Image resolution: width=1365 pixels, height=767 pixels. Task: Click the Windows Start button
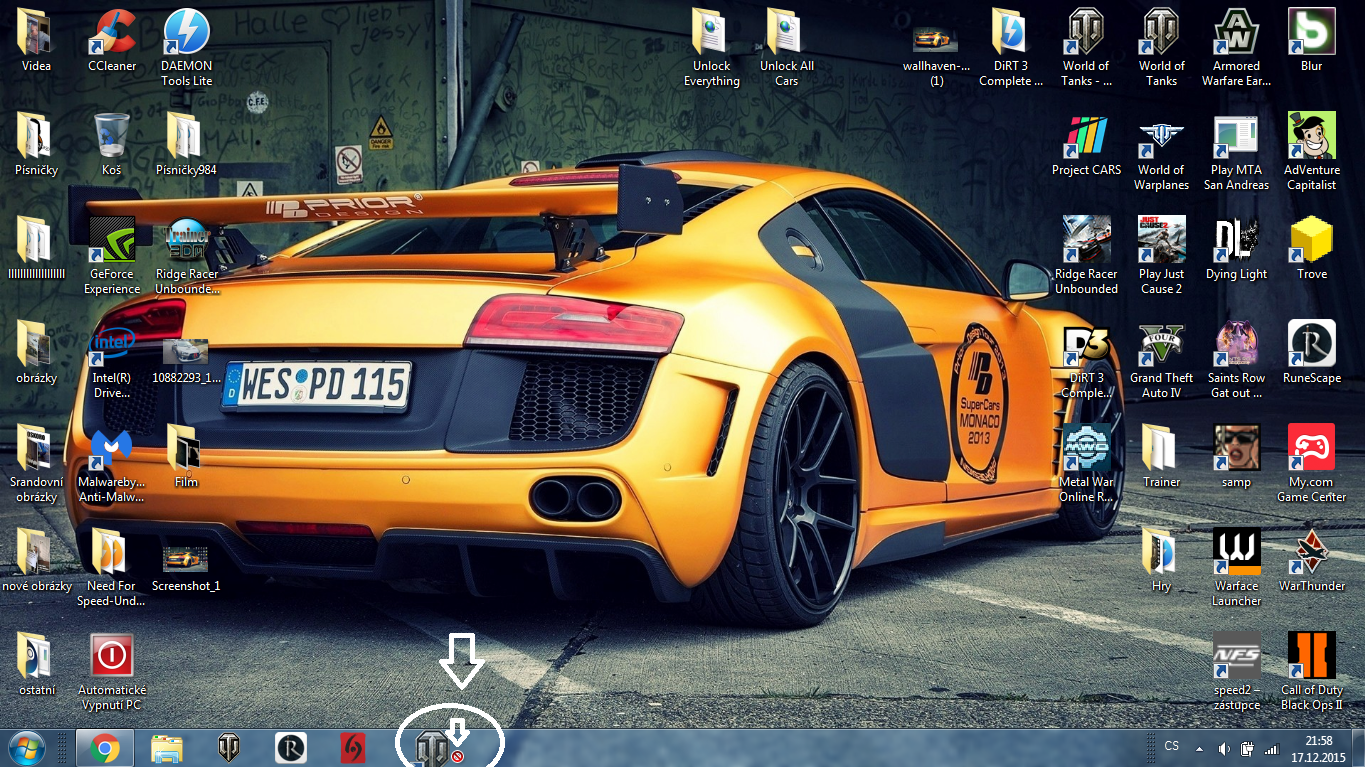click(x=26, y=748)
